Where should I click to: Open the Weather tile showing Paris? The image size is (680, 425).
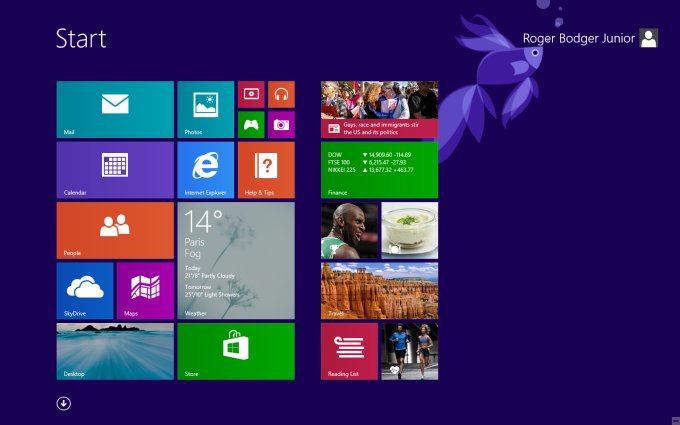pyautogui.click(x=236, y=261)
